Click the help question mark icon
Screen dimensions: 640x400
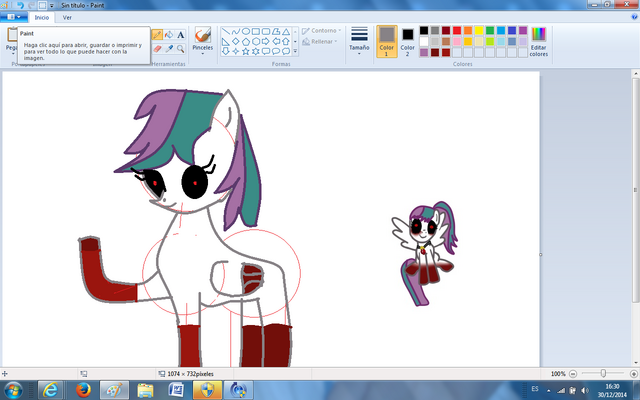tap(635, 17)
